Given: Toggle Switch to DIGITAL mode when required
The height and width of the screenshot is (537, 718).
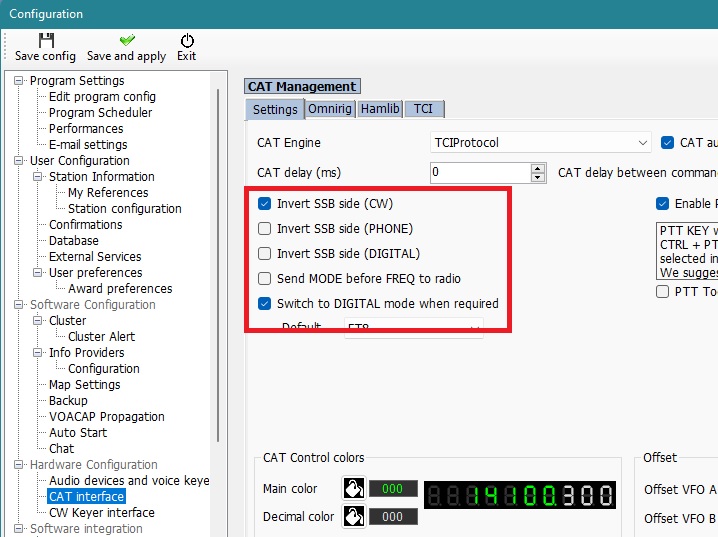Looking at the screenshot, I should 264,303.
